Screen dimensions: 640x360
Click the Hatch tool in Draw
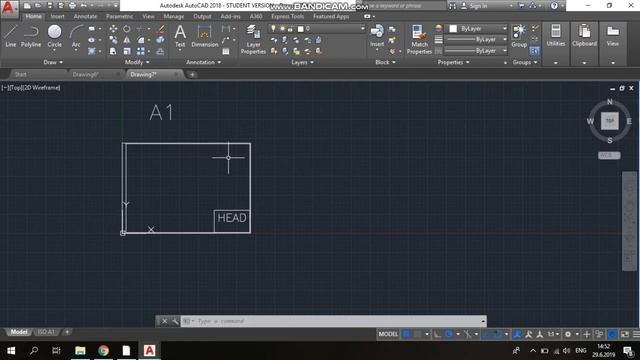point(92,51)
